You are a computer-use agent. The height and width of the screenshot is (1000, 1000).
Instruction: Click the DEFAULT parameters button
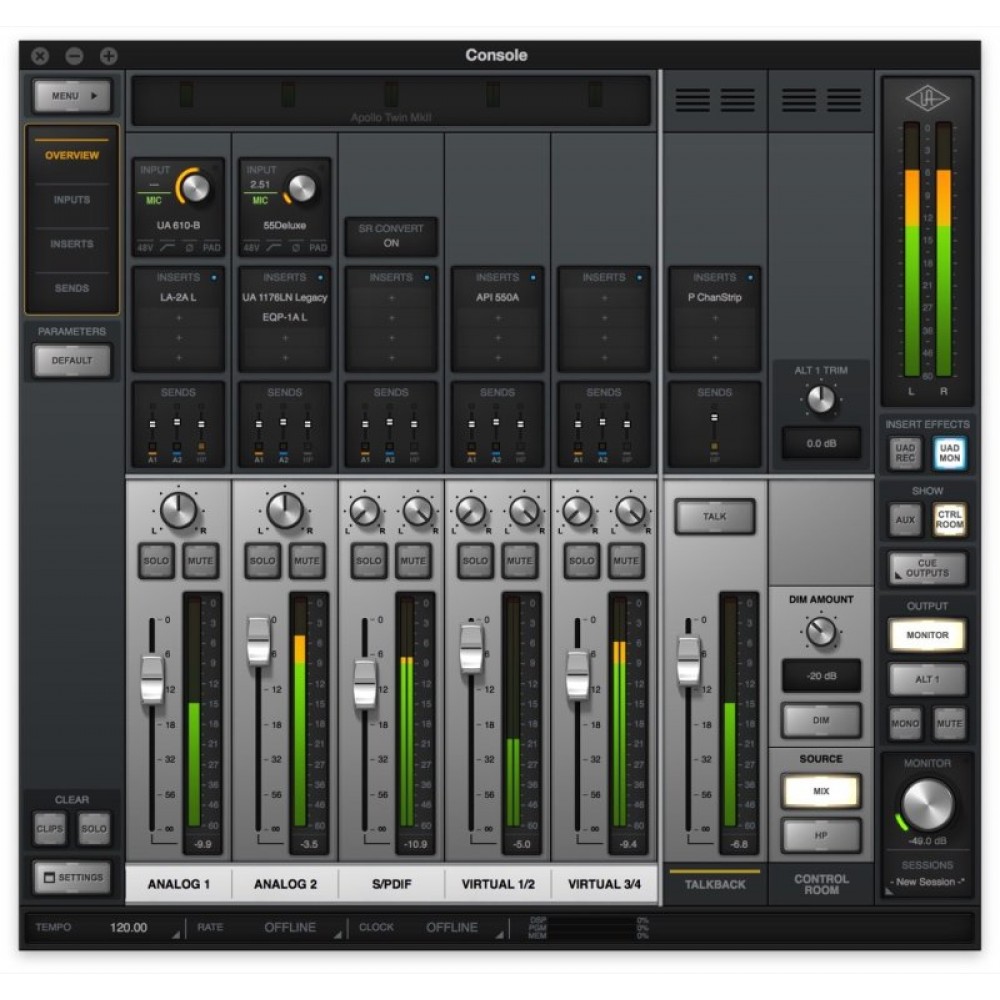click(x=72, y=360)
